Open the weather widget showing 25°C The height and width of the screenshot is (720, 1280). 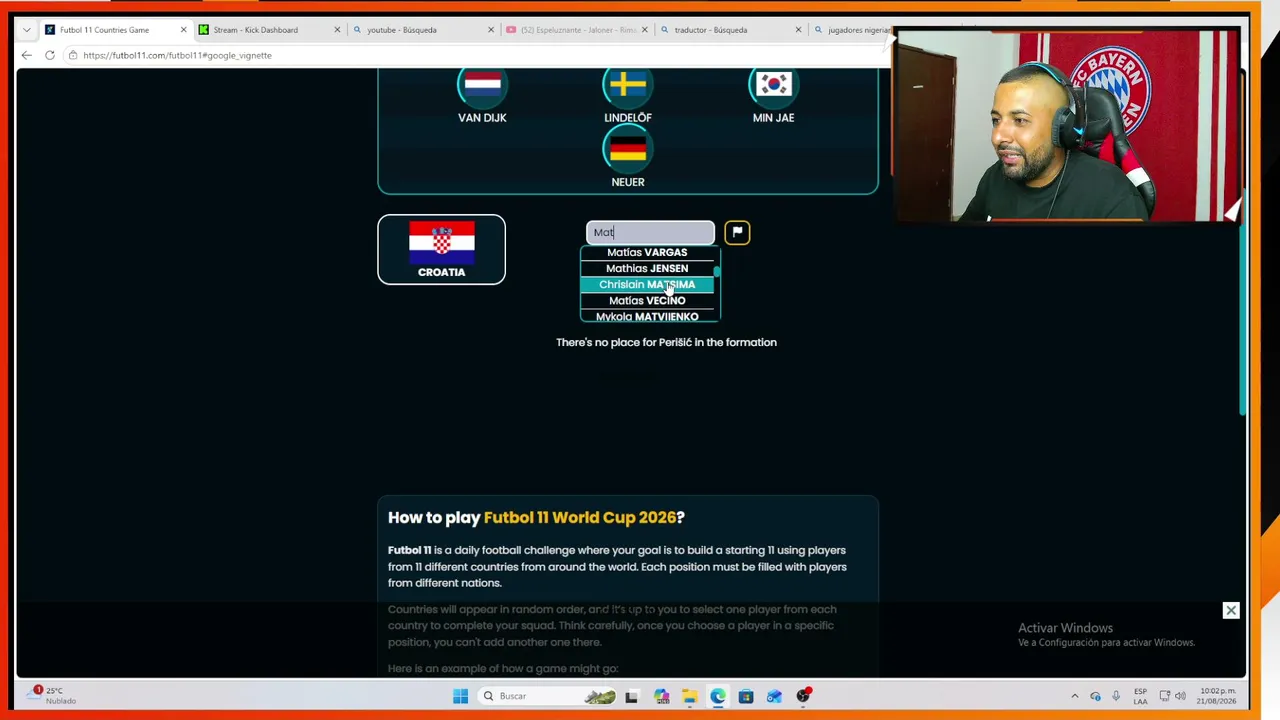pos(50,695)
